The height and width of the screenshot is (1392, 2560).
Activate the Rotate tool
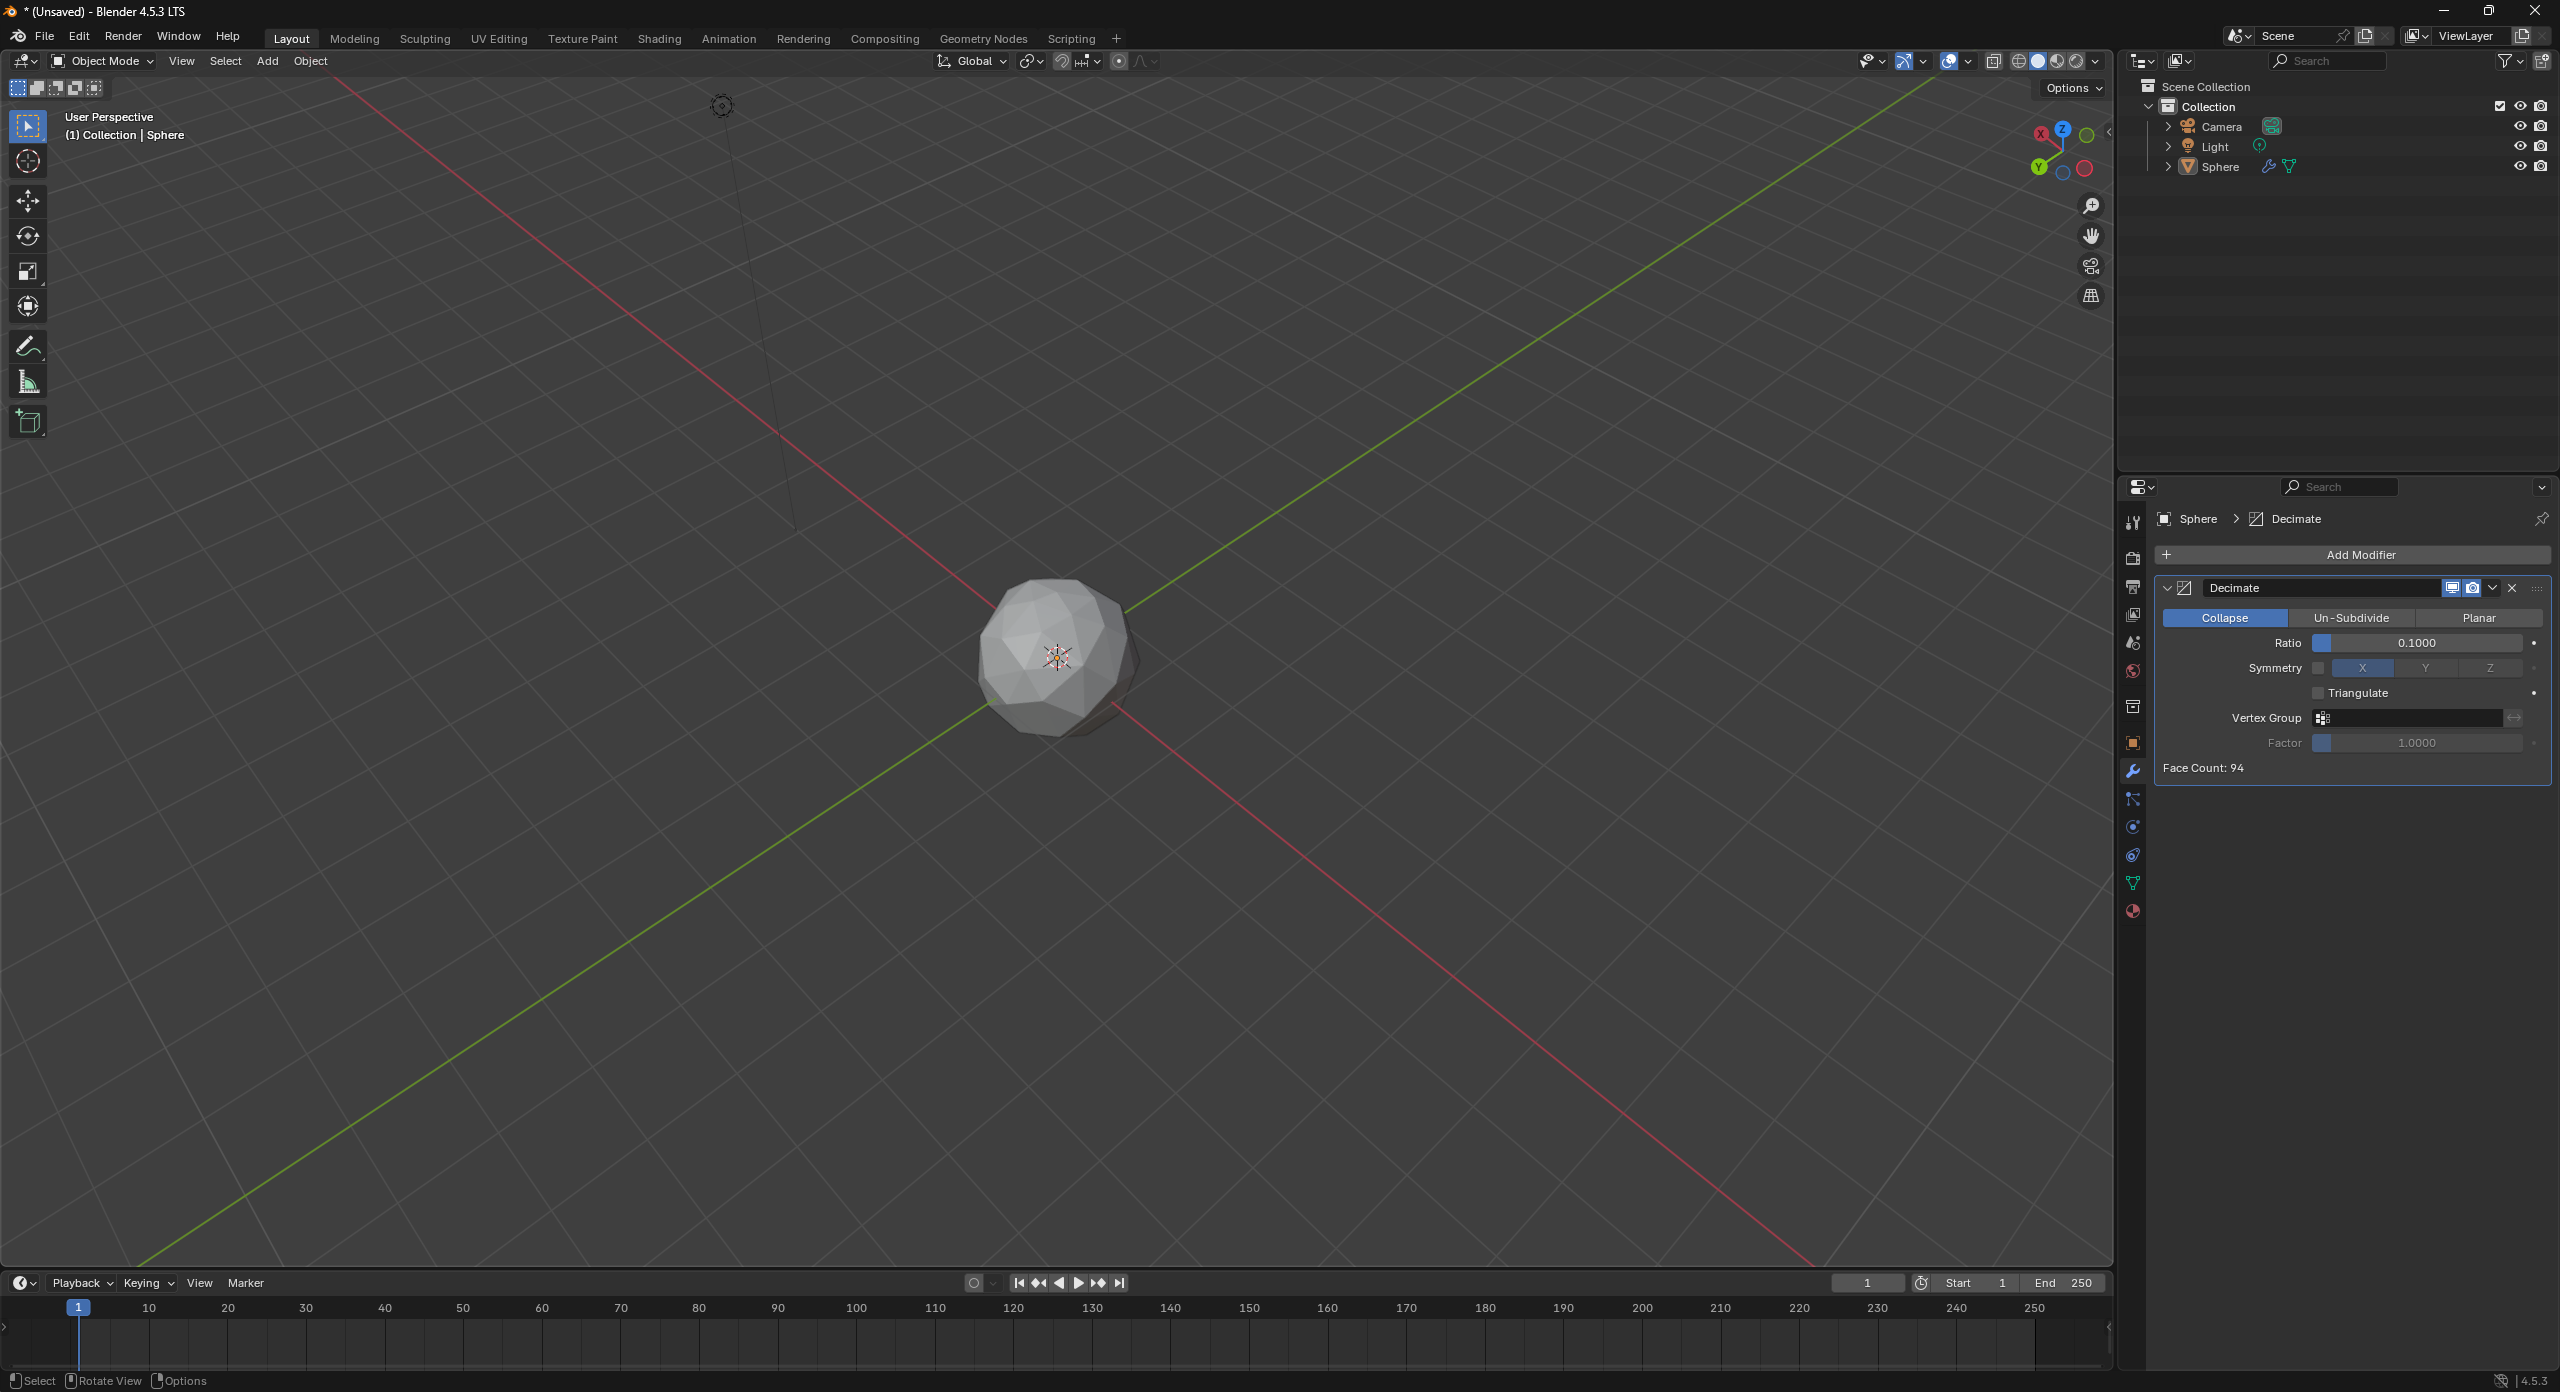click(28, 236)
